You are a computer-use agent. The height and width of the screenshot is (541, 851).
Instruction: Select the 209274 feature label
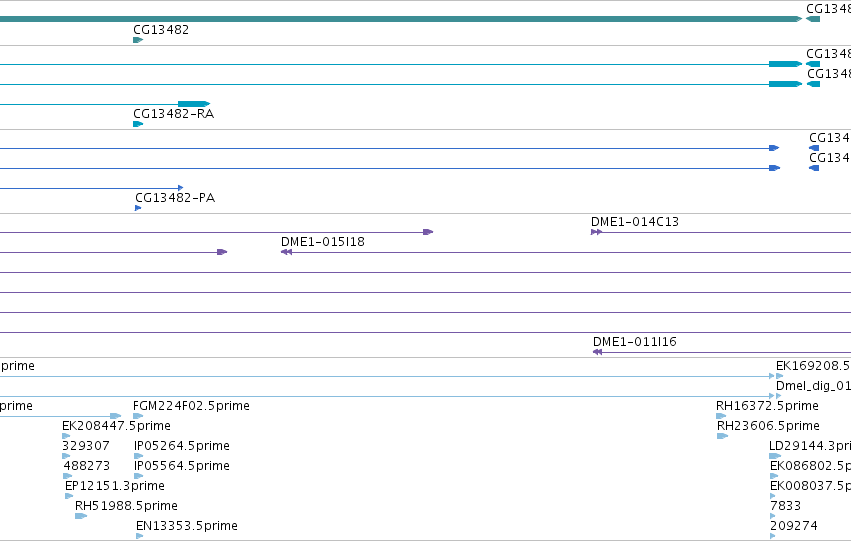(793, 526)
